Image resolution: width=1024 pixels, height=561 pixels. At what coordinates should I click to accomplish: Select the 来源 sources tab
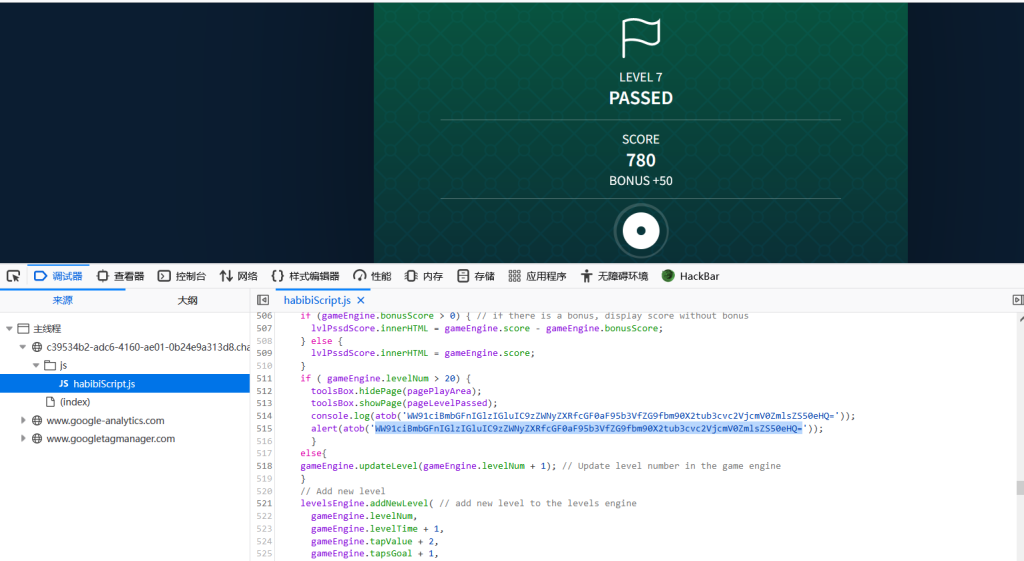coord(62,300)
